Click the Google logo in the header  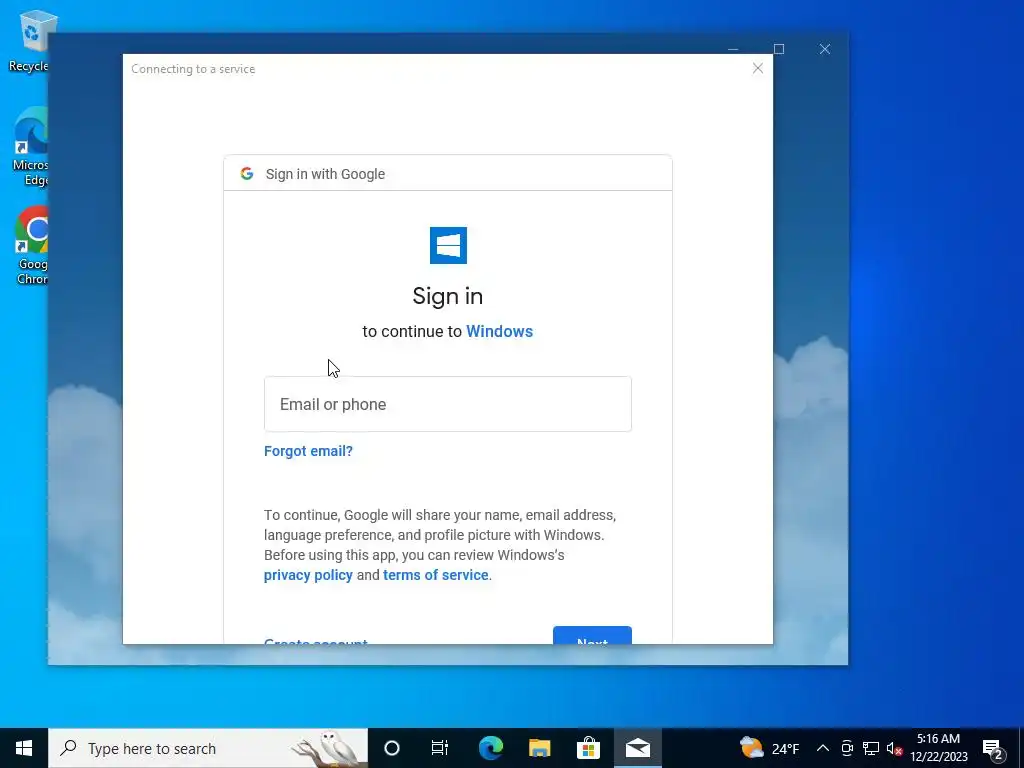[247, 174]
